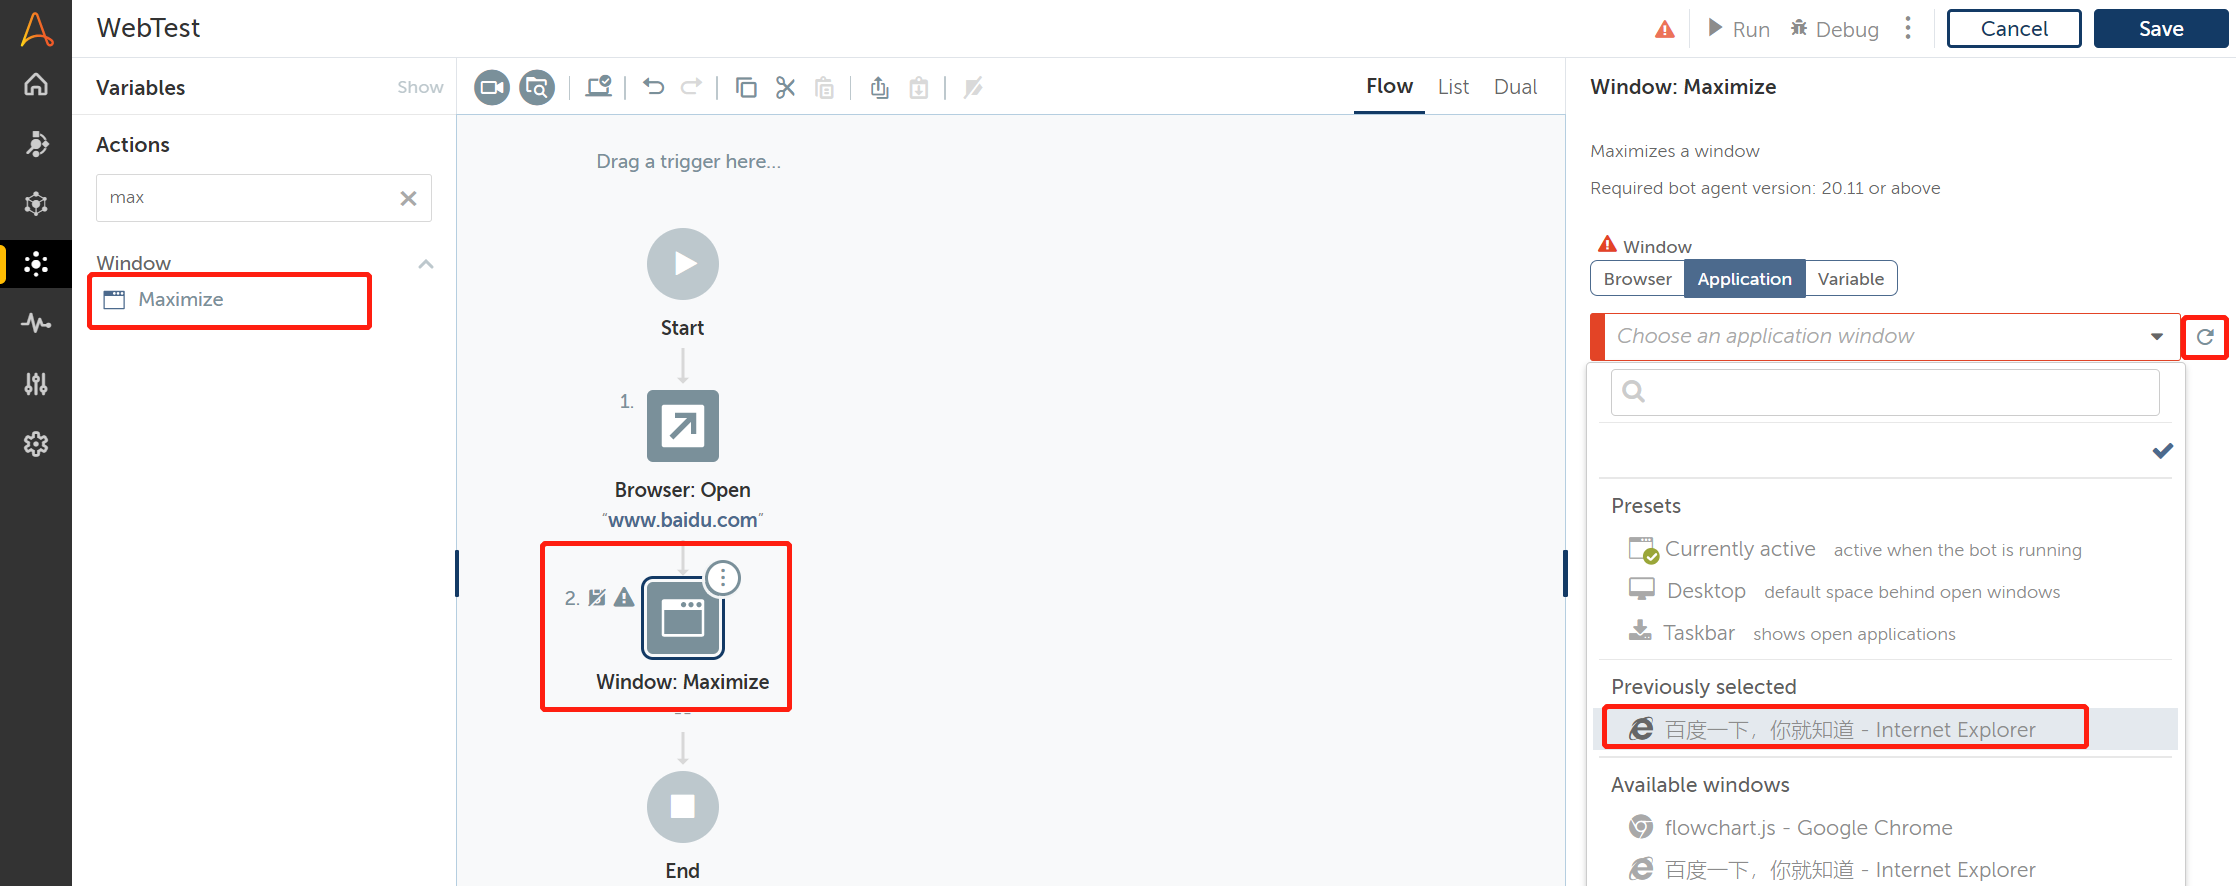Open the Window: Maximize node options menu
This screenshot has height=886, width=2236.
[x=723, y=578]
